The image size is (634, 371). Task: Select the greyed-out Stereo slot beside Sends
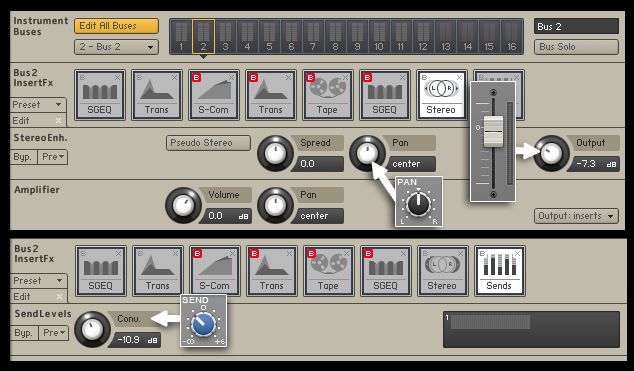point(442,271)
